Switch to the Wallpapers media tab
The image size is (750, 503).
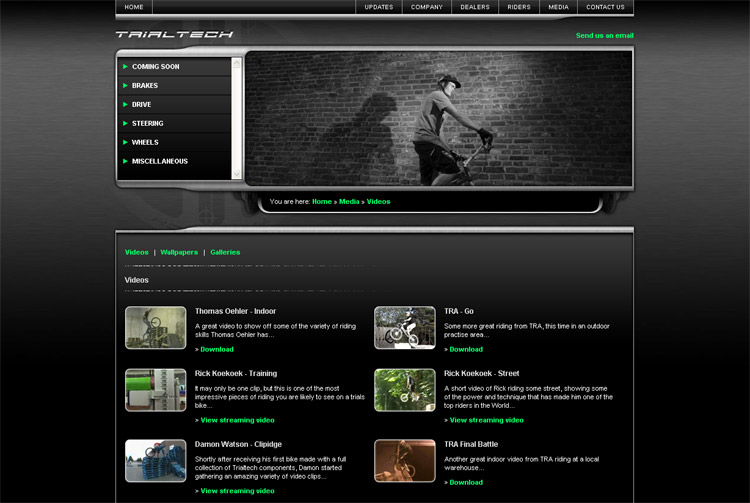tap(179, 252)
